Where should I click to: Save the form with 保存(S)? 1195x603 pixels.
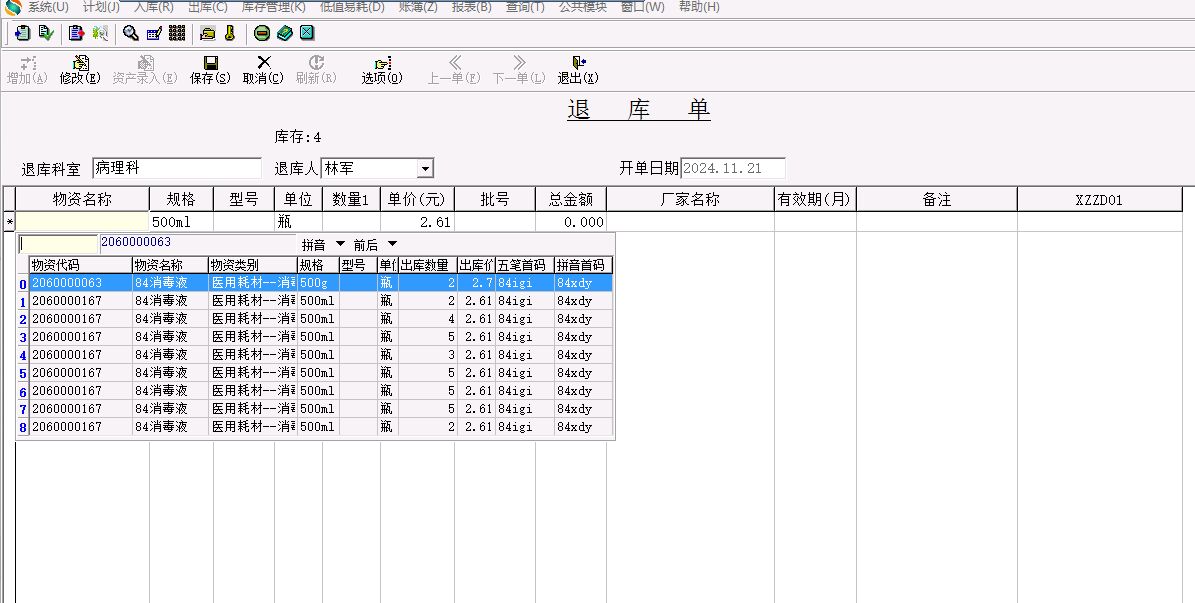pos(210,69)
